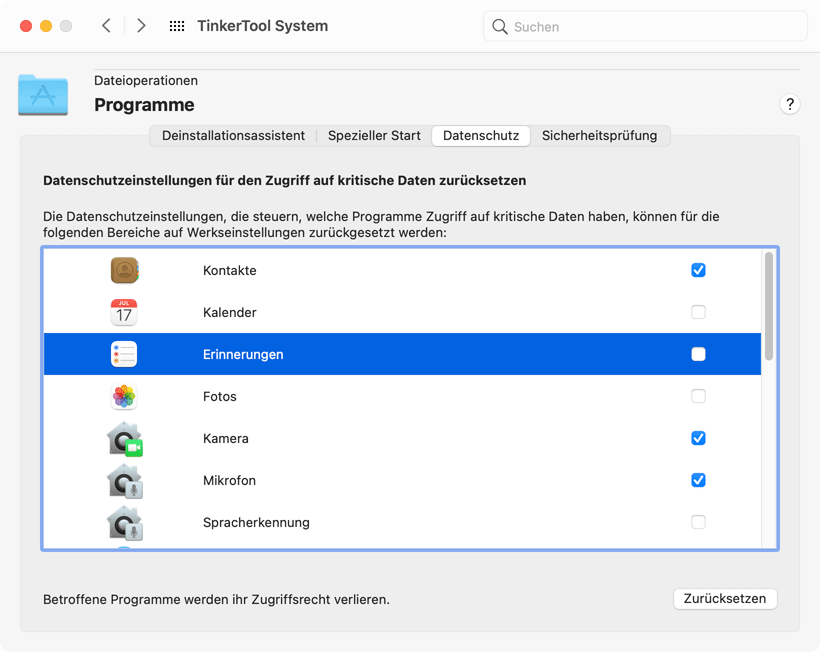Screen dimensions: 820x652
Task: Click the TinkerTool System window title
Action: pyautogui.click(x=263, y=26)
